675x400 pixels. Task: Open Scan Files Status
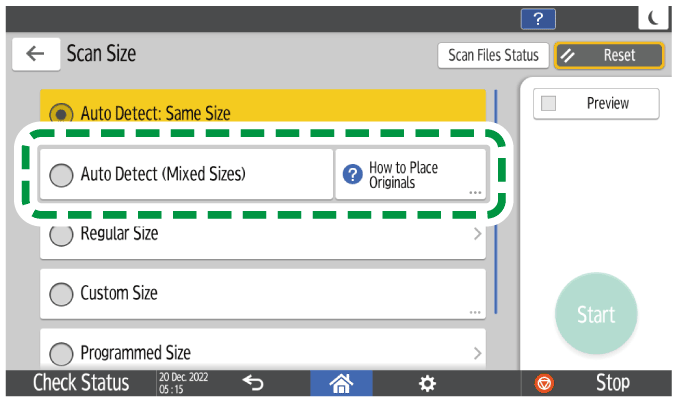tap(492, 56)
